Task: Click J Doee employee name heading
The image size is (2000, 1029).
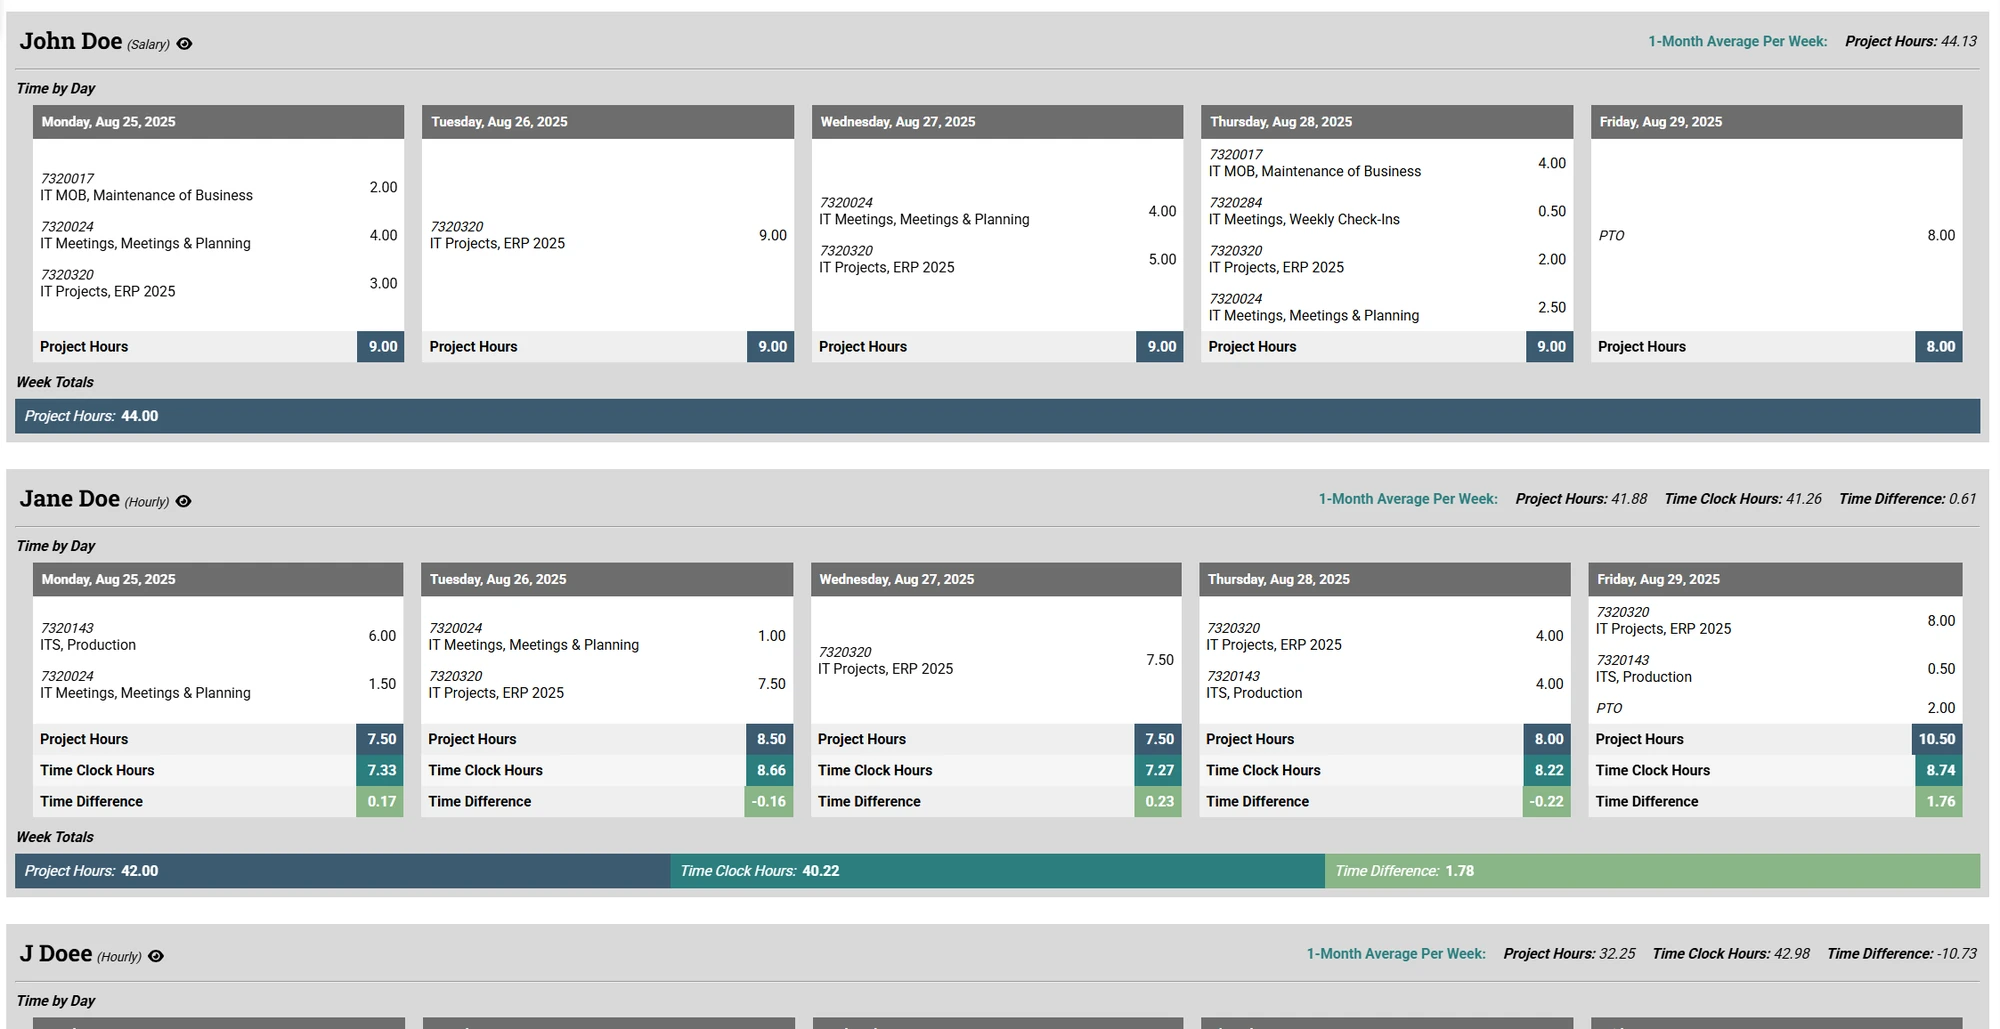Action: click(56, 954)
